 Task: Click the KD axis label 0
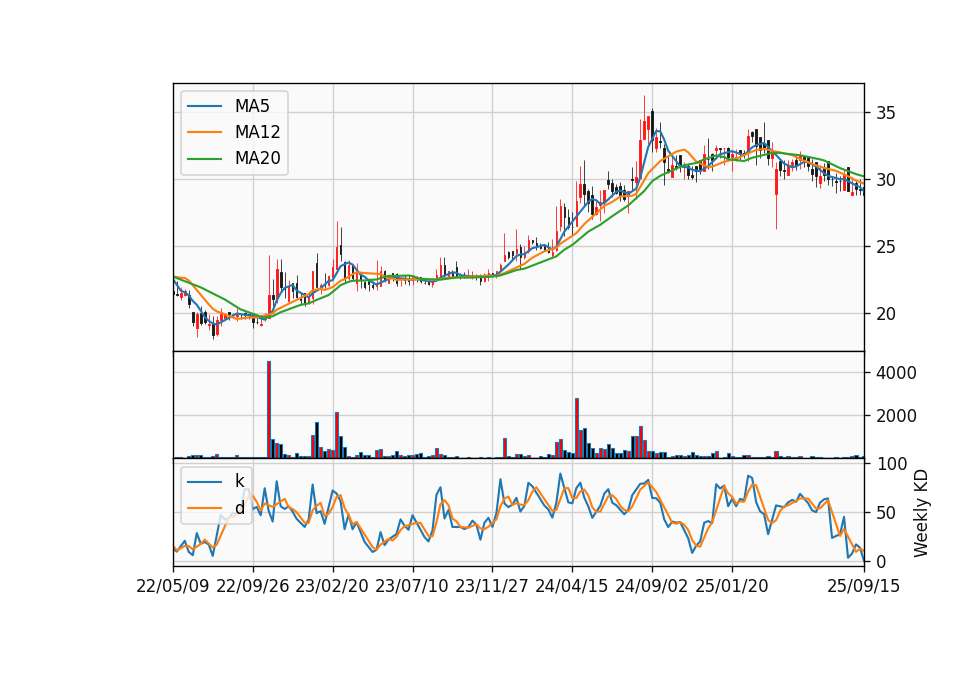click(x=881, y=561)
